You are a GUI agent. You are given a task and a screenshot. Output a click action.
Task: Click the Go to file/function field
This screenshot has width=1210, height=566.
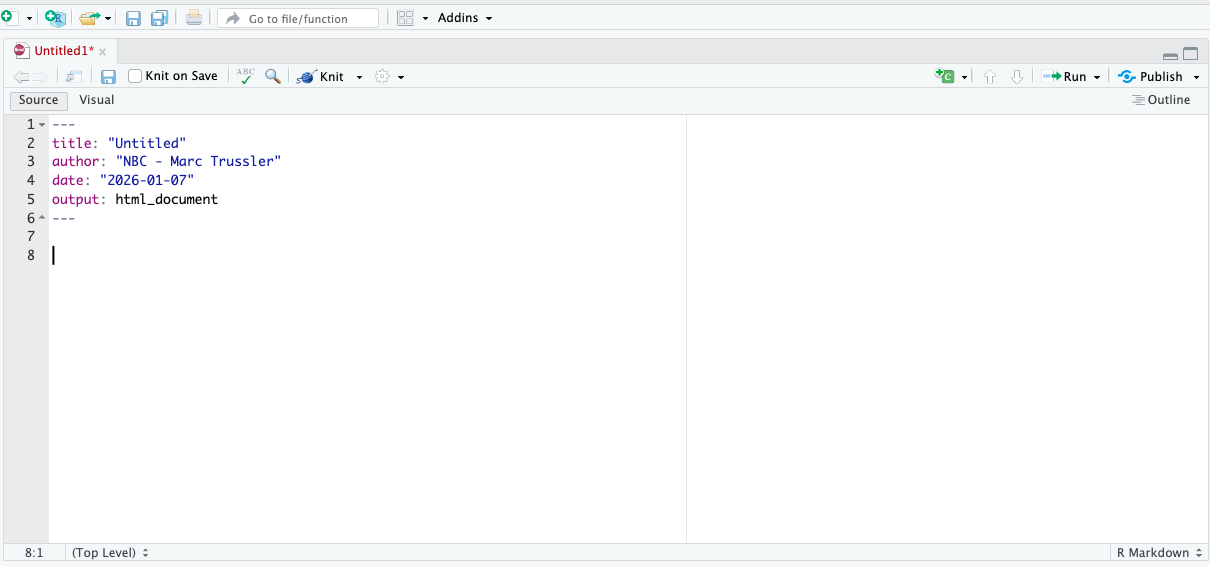(x=298, y=18)
